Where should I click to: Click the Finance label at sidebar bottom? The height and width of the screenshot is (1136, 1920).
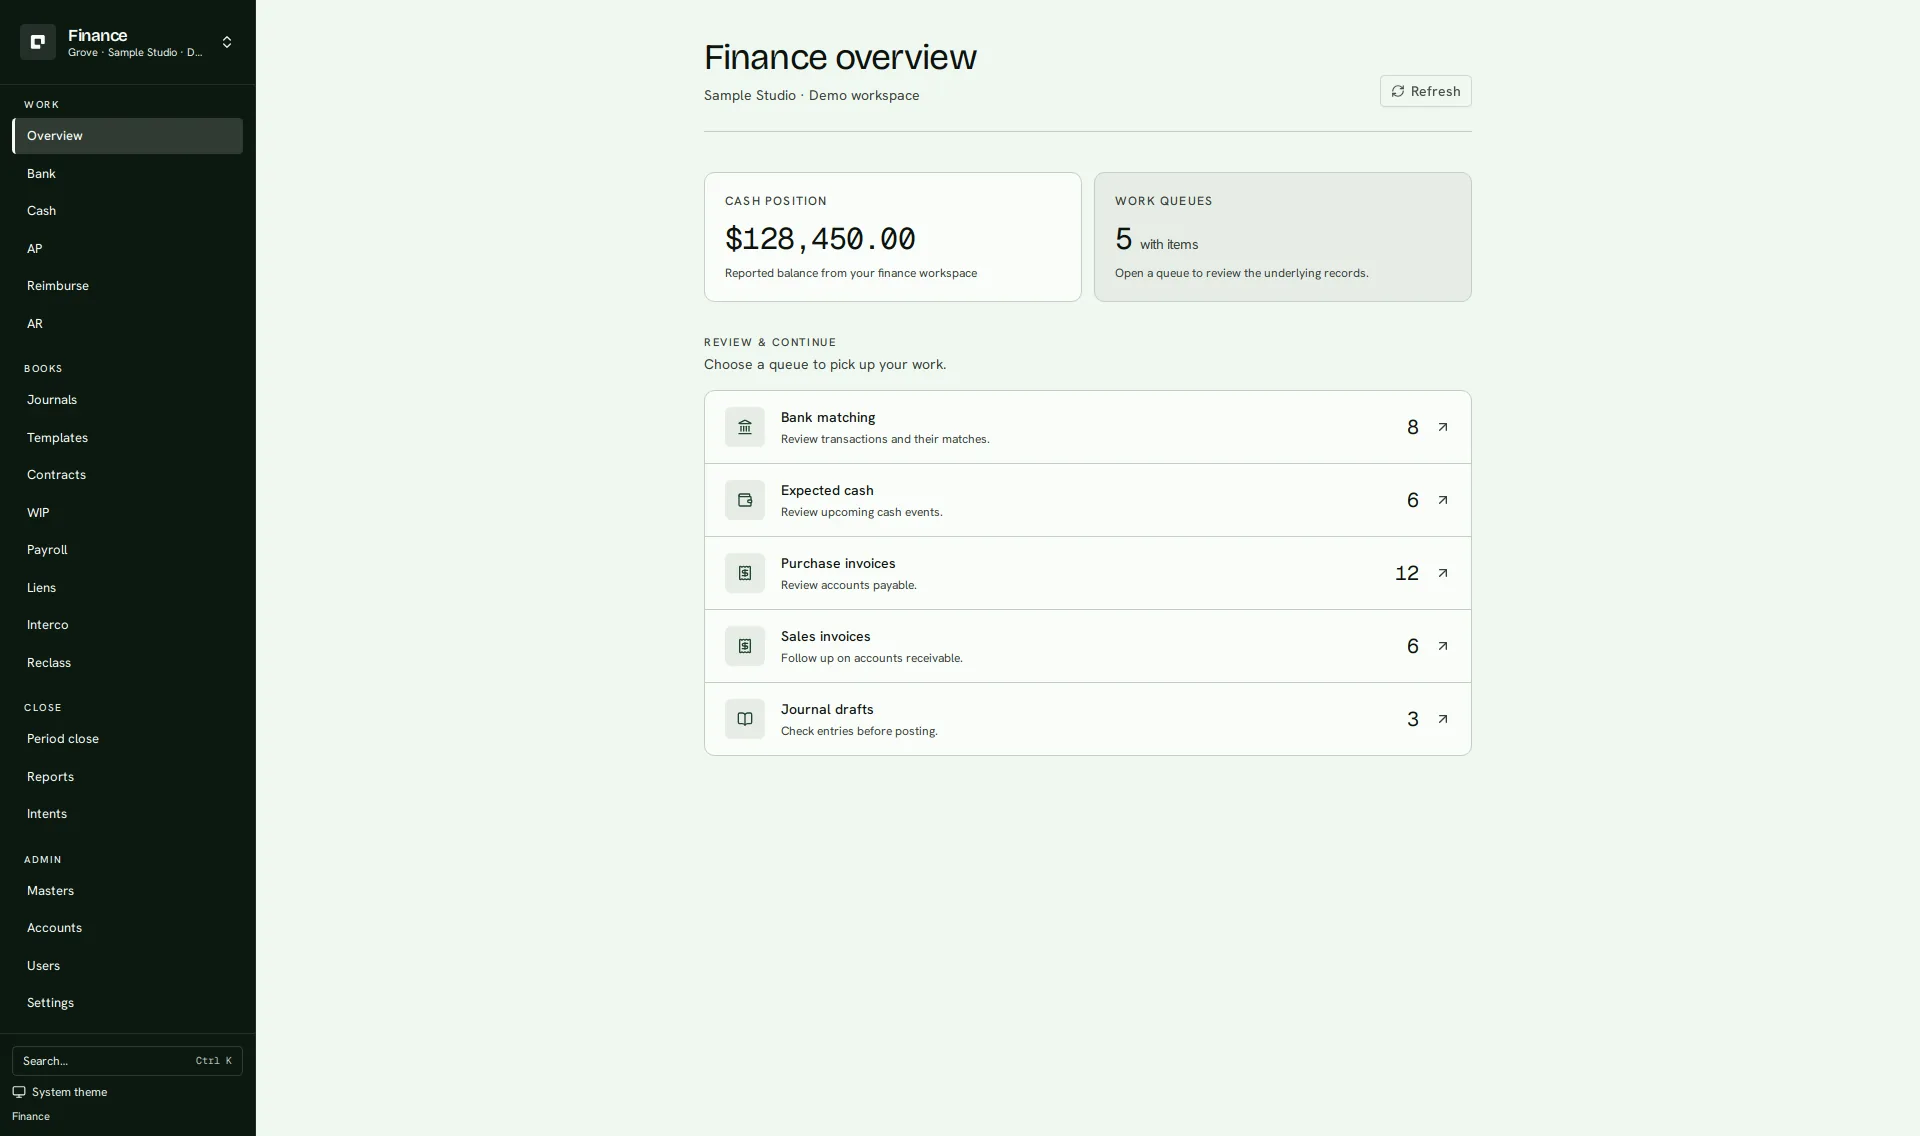[31, 1116]
